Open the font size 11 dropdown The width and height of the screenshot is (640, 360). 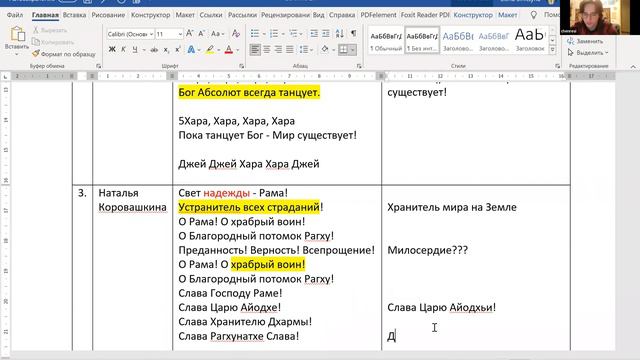[180, 34]
